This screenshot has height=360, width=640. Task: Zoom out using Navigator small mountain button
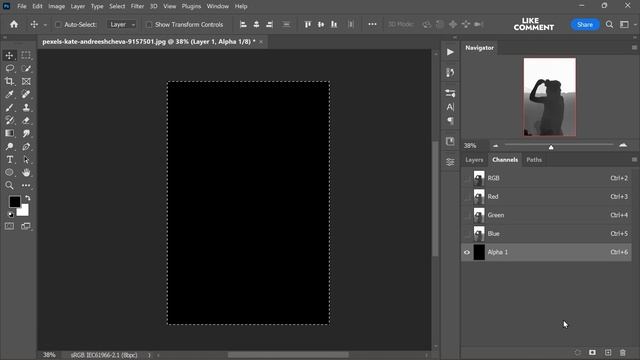click(496, 146)
